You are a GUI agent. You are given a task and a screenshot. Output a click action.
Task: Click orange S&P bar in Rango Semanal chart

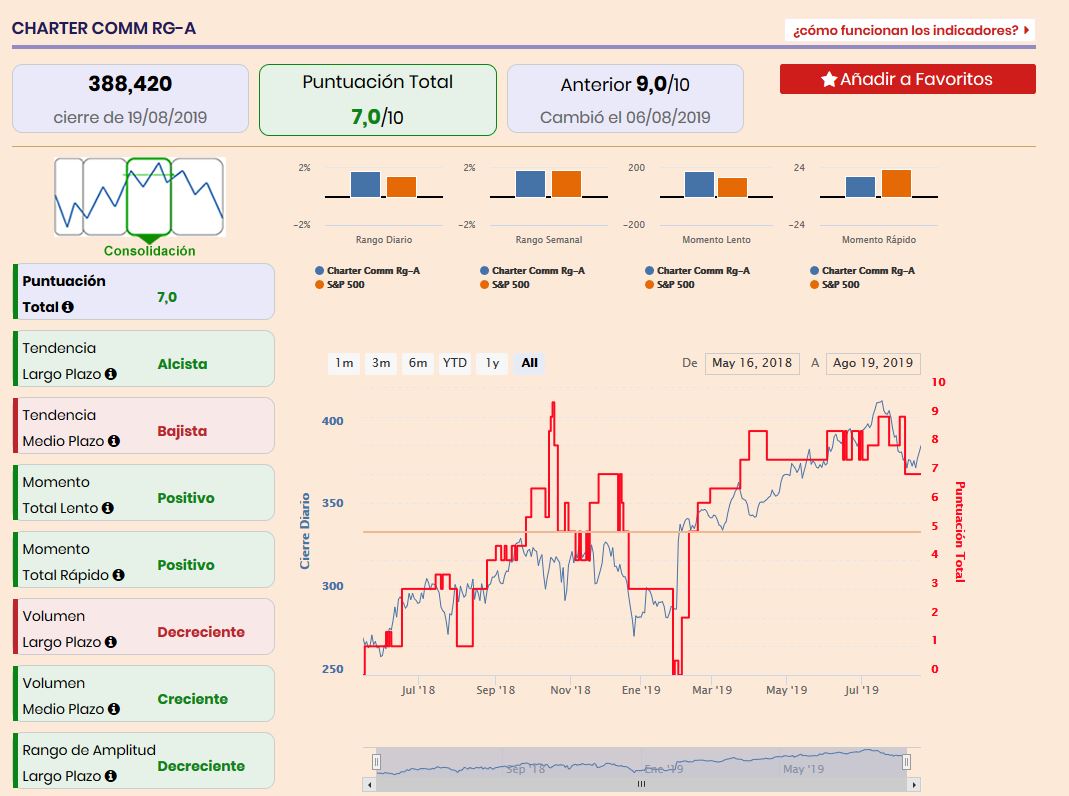coord(567,185)
